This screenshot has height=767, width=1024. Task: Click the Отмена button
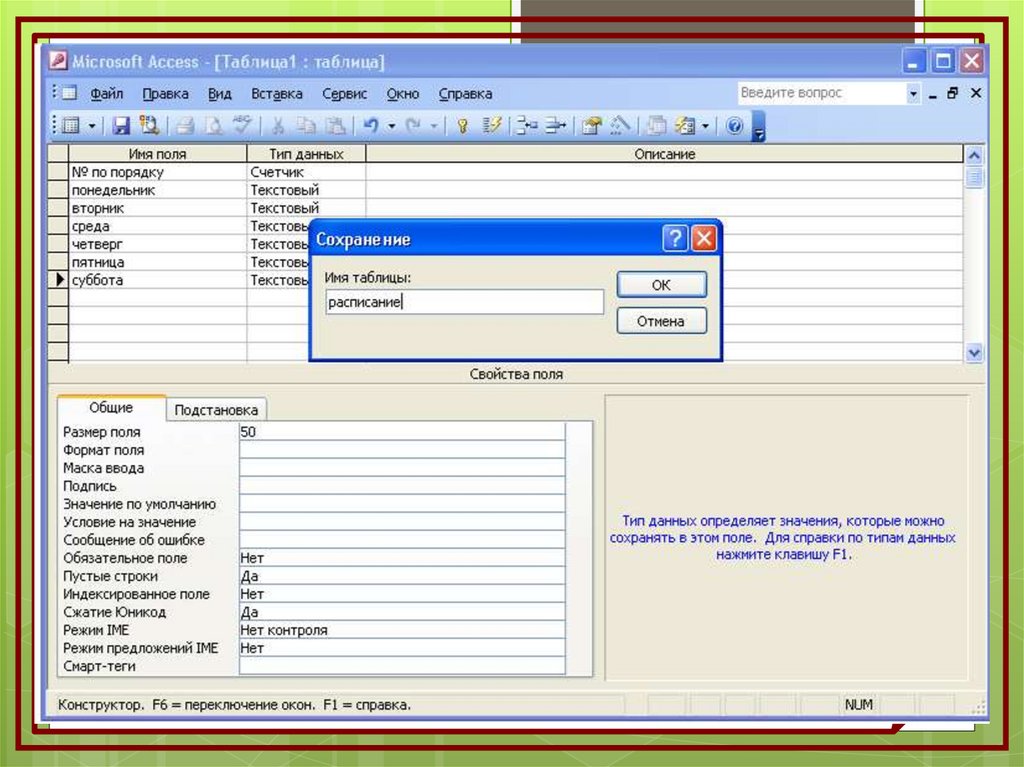click(661, 321)
